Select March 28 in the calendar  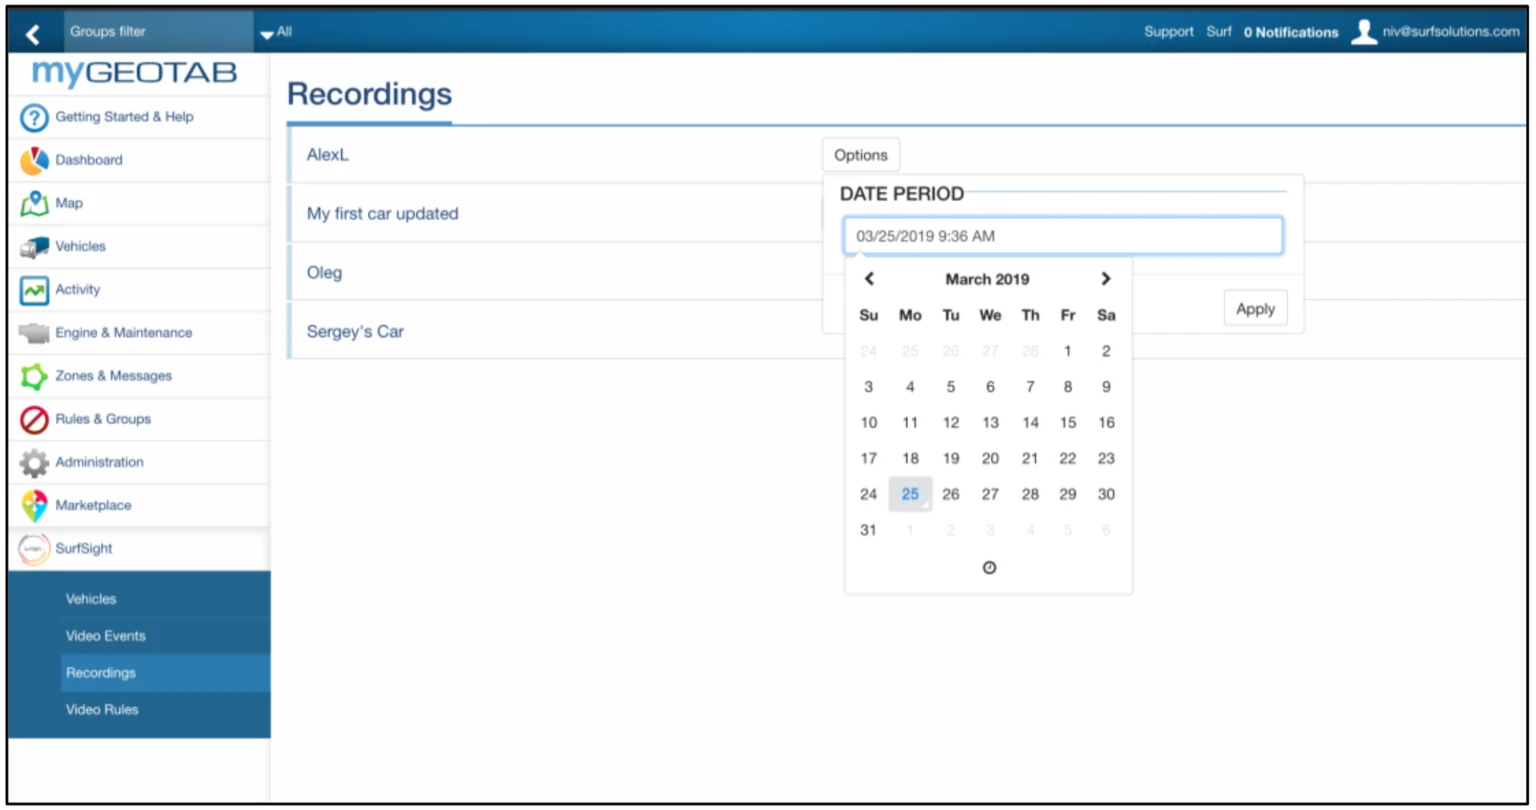(x=1030, y=494)
